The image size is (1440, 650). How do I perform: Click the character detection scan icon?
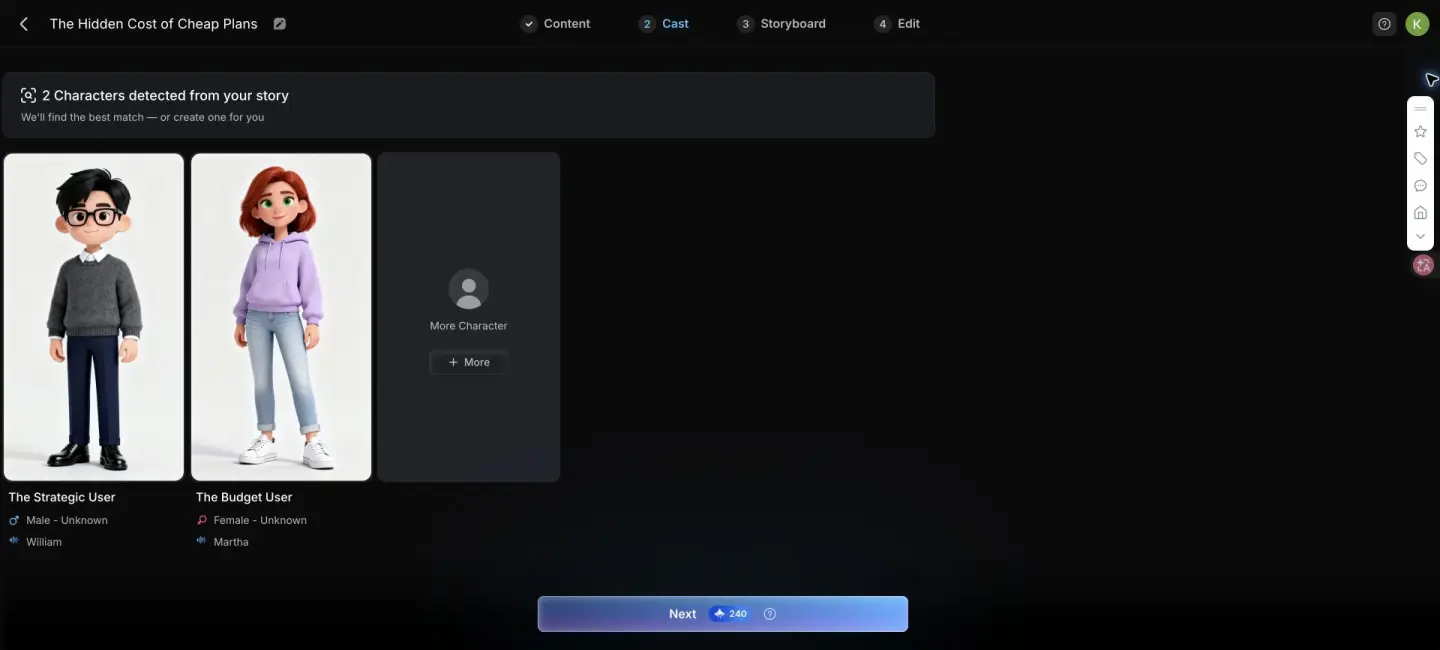pyautogui.click(x=28, y=96)
